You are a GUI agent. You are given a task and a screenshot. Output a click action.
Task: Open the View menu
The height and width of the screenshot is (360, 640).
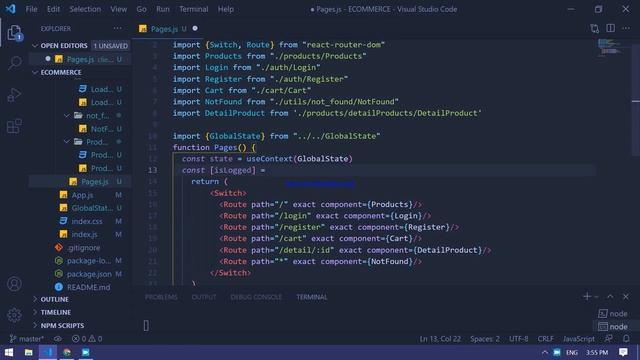tap(118, 9)
